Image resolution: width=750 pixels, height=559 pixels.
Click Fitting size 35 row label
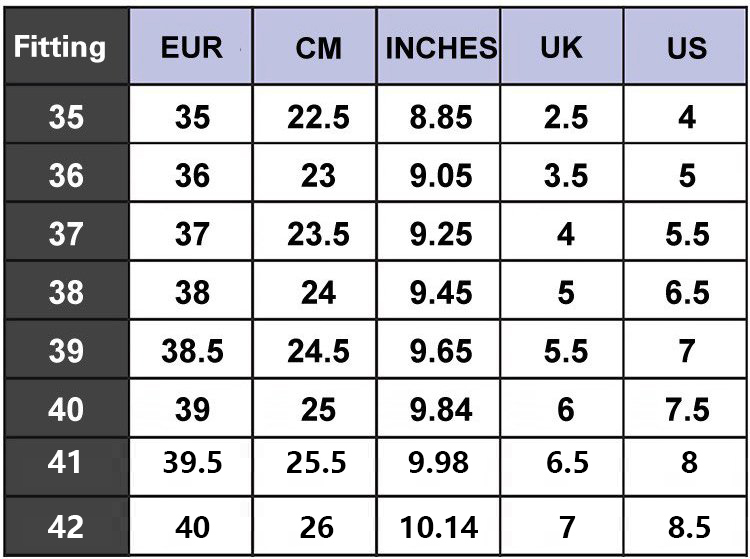coord(66,118)
